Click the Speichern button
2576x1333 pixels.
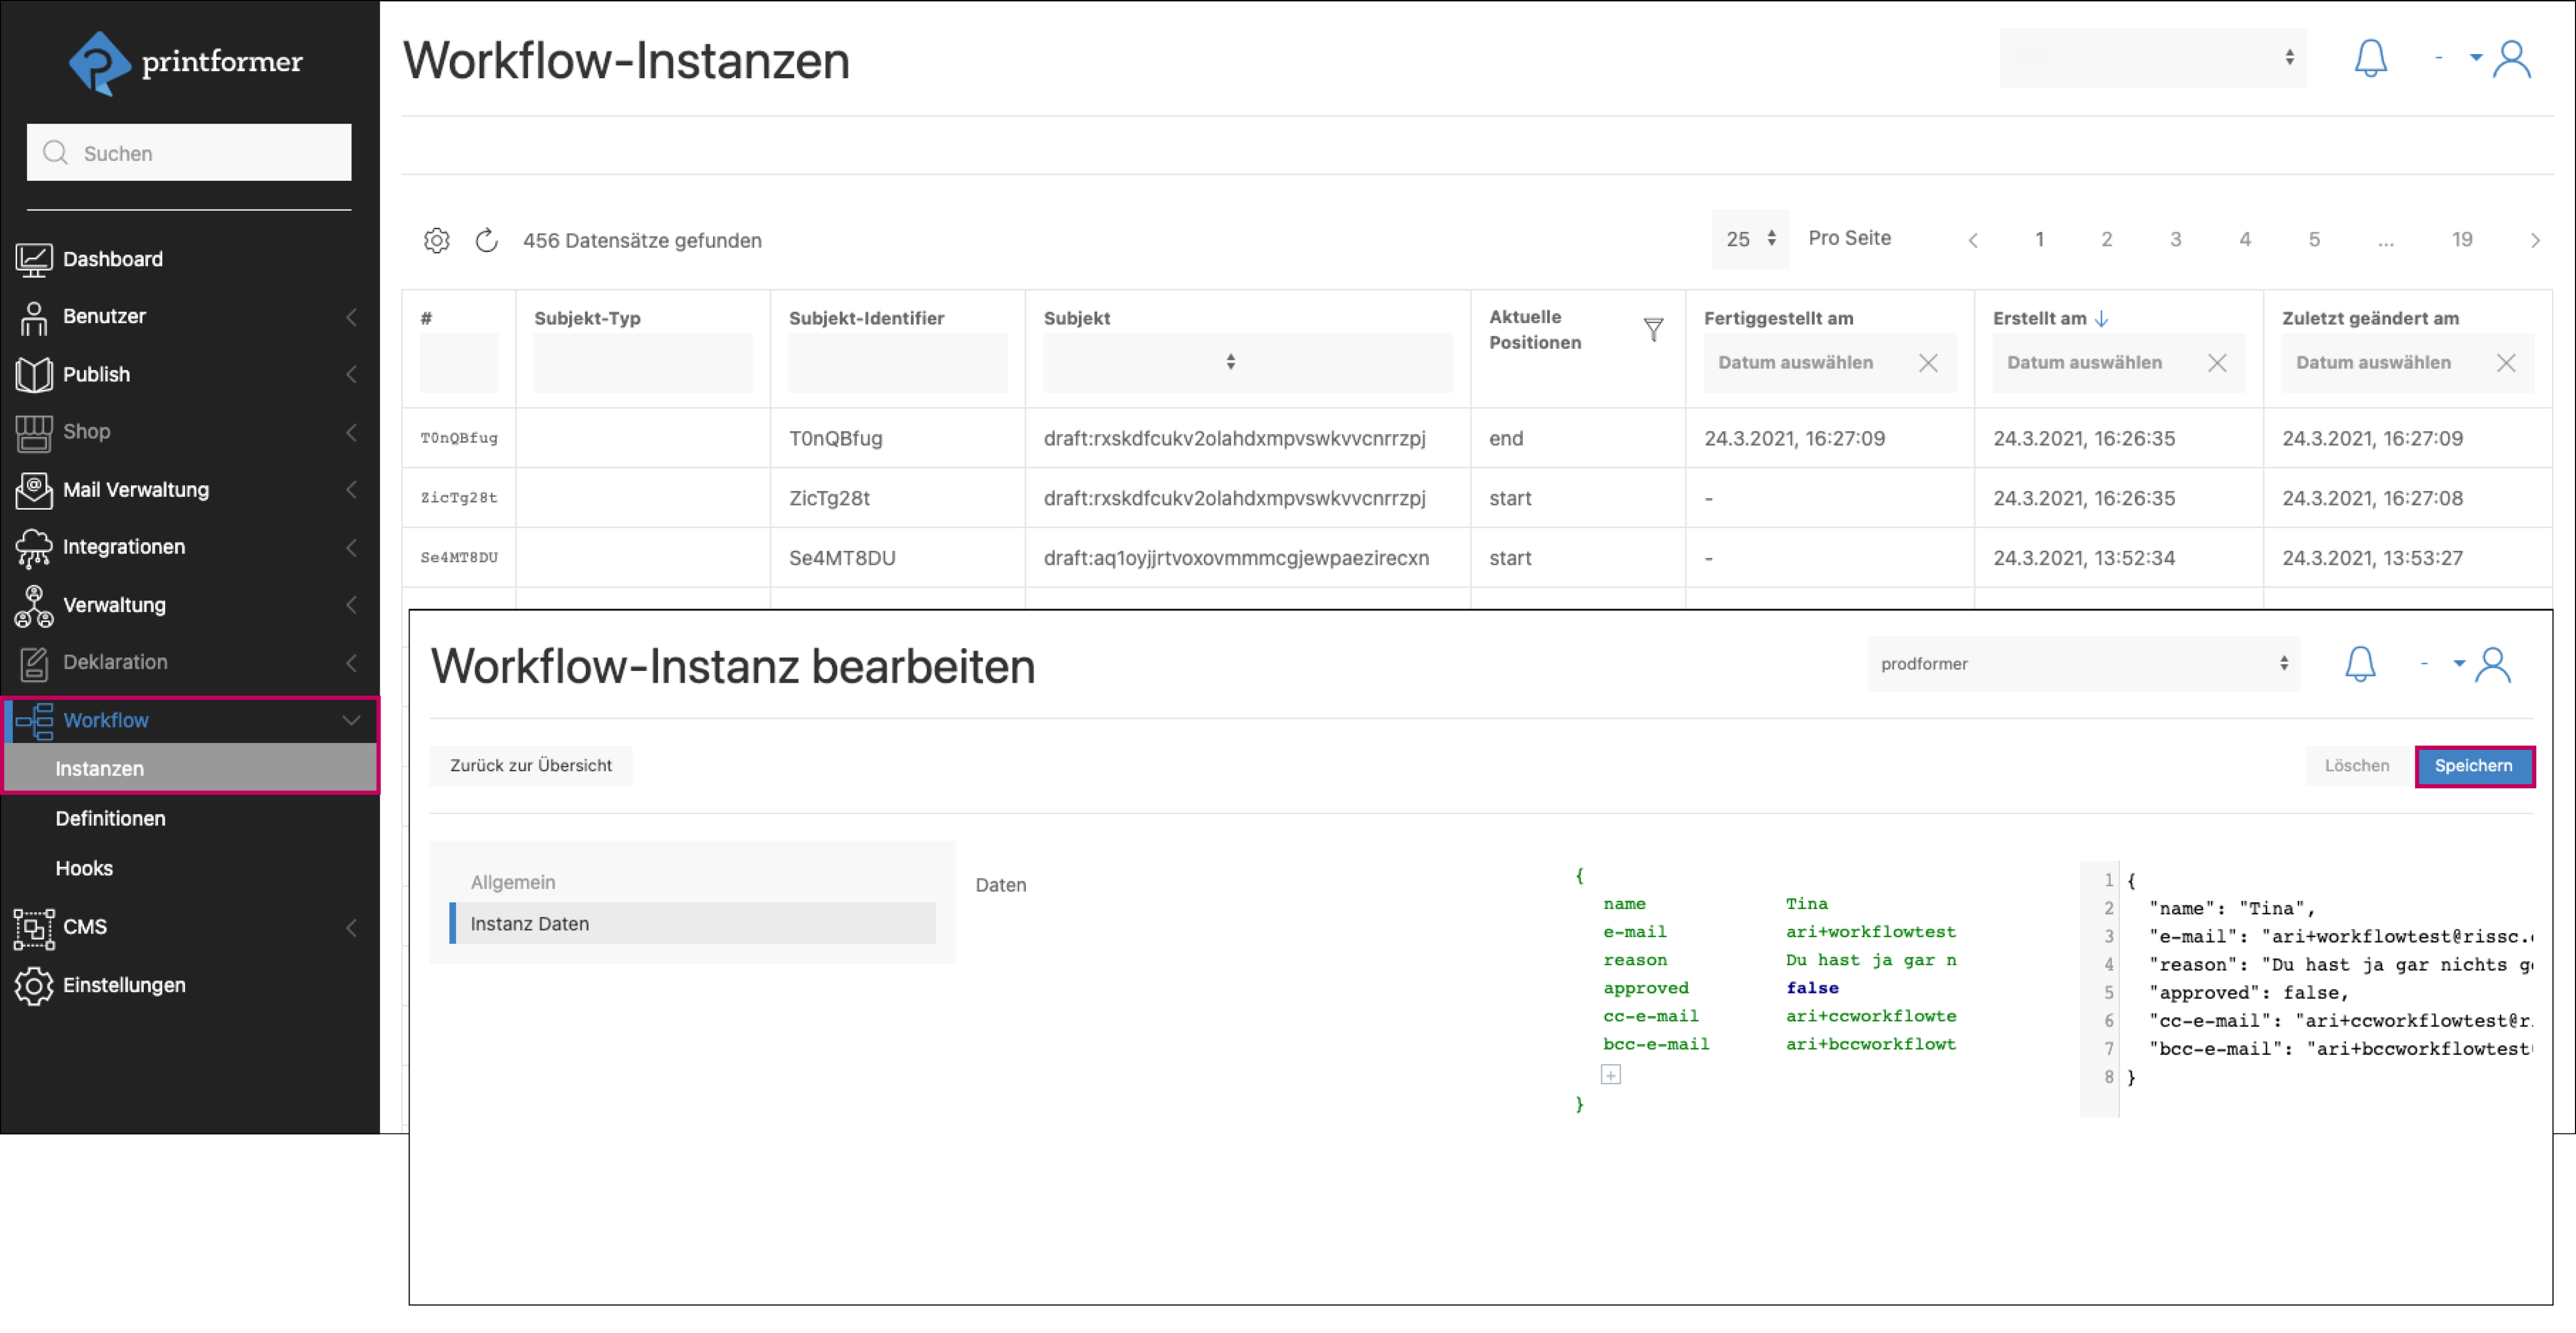(x=2474, y=765)
